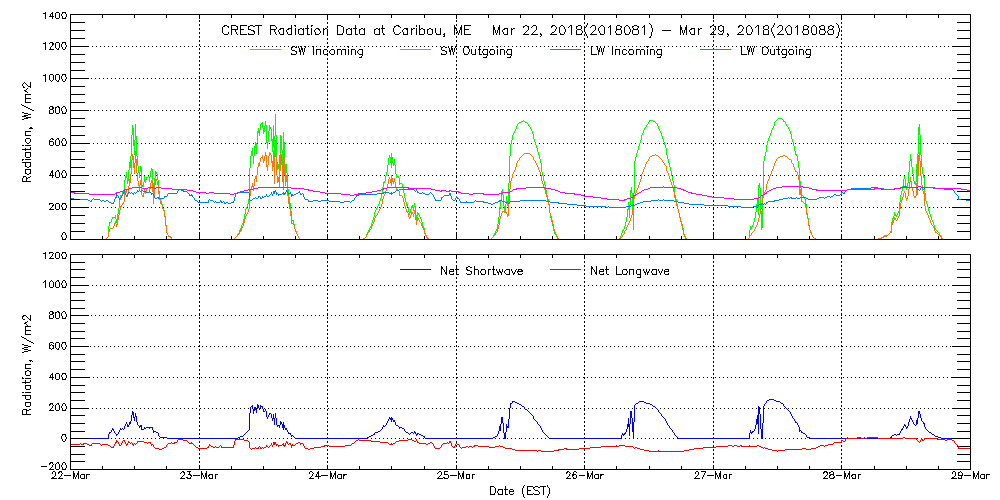Click the -200 tick on lower chart axis
1000x500 pixels.
52,467
